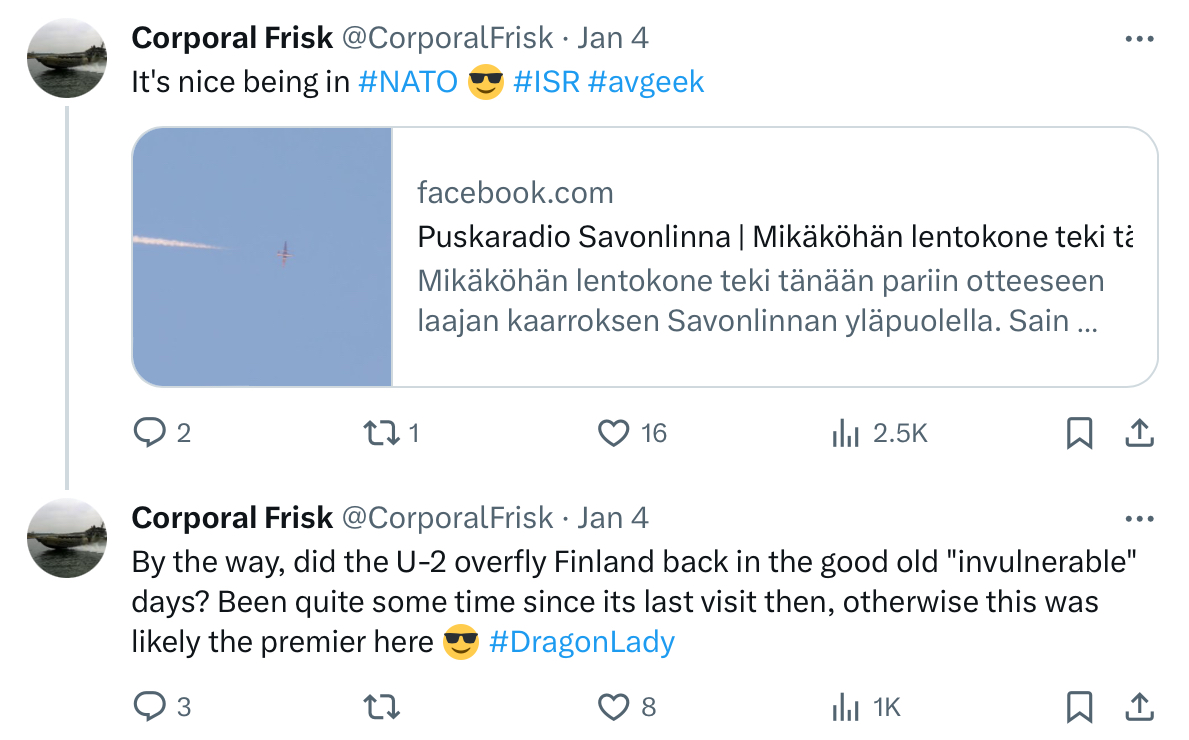Reply to the U-2 overfly tweet
This screenshot has width=1189, height=740.
[149, 707]
